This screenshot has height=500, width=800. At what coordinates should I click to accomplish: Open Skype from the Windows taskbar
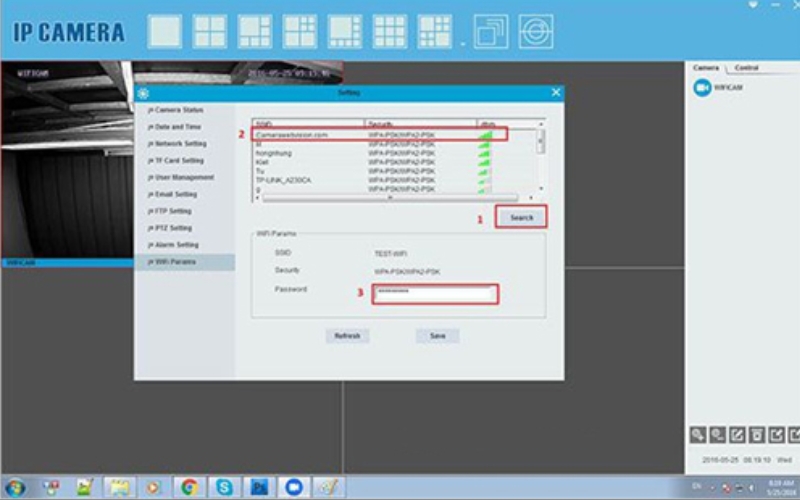pyautogui.click(x=224, y=487)
